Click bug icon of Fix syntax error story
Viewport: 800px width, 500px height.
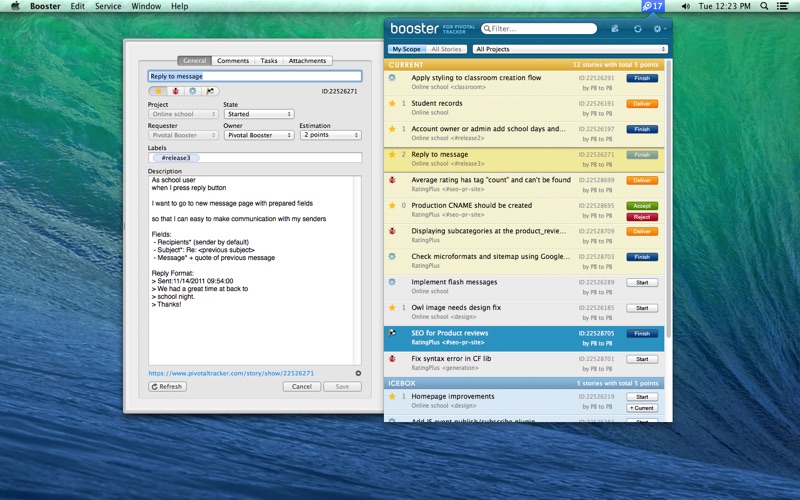[x=392, y=358]
